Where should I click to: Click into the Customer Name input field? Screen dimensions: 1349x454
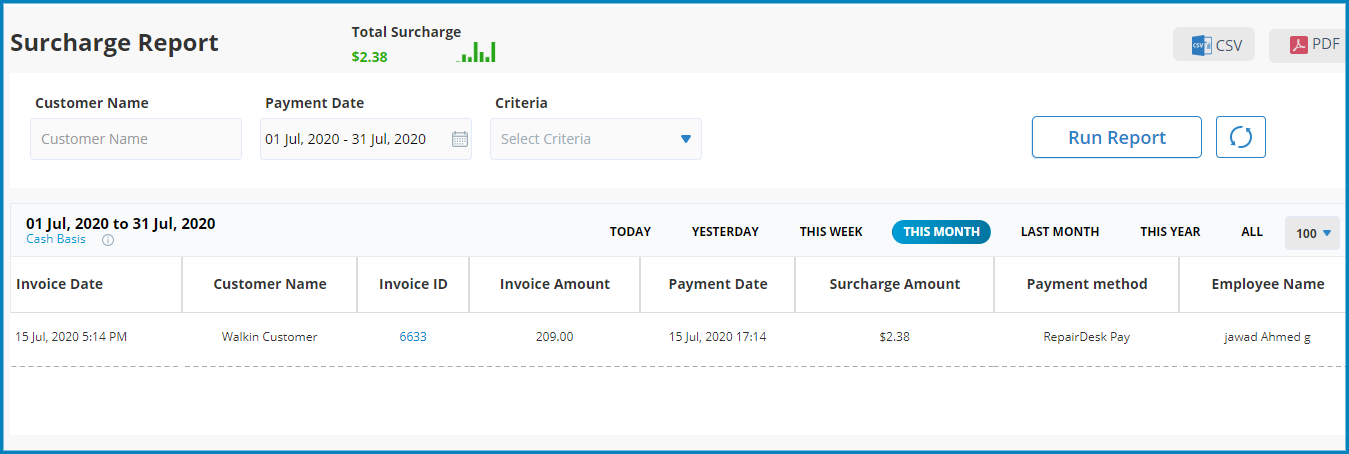tap(136, 139)
